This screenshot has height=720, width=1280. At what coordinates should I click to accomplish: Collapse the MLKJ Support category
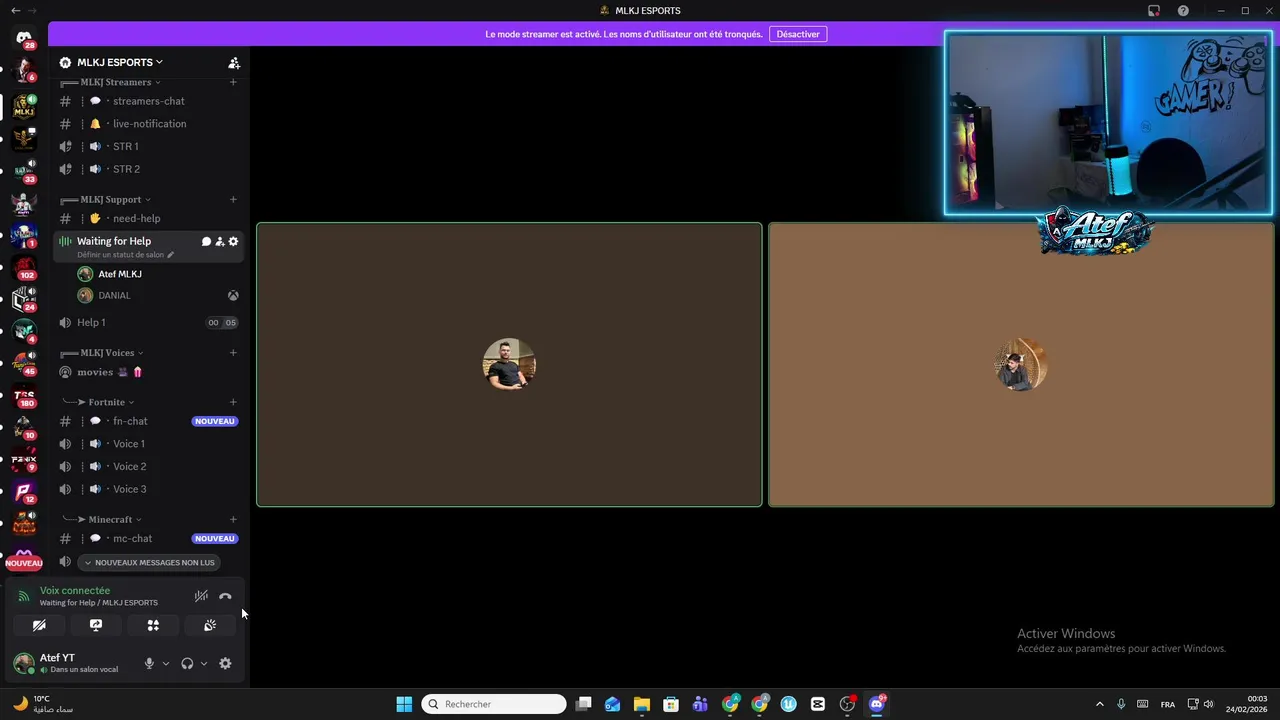pos(111,199)
